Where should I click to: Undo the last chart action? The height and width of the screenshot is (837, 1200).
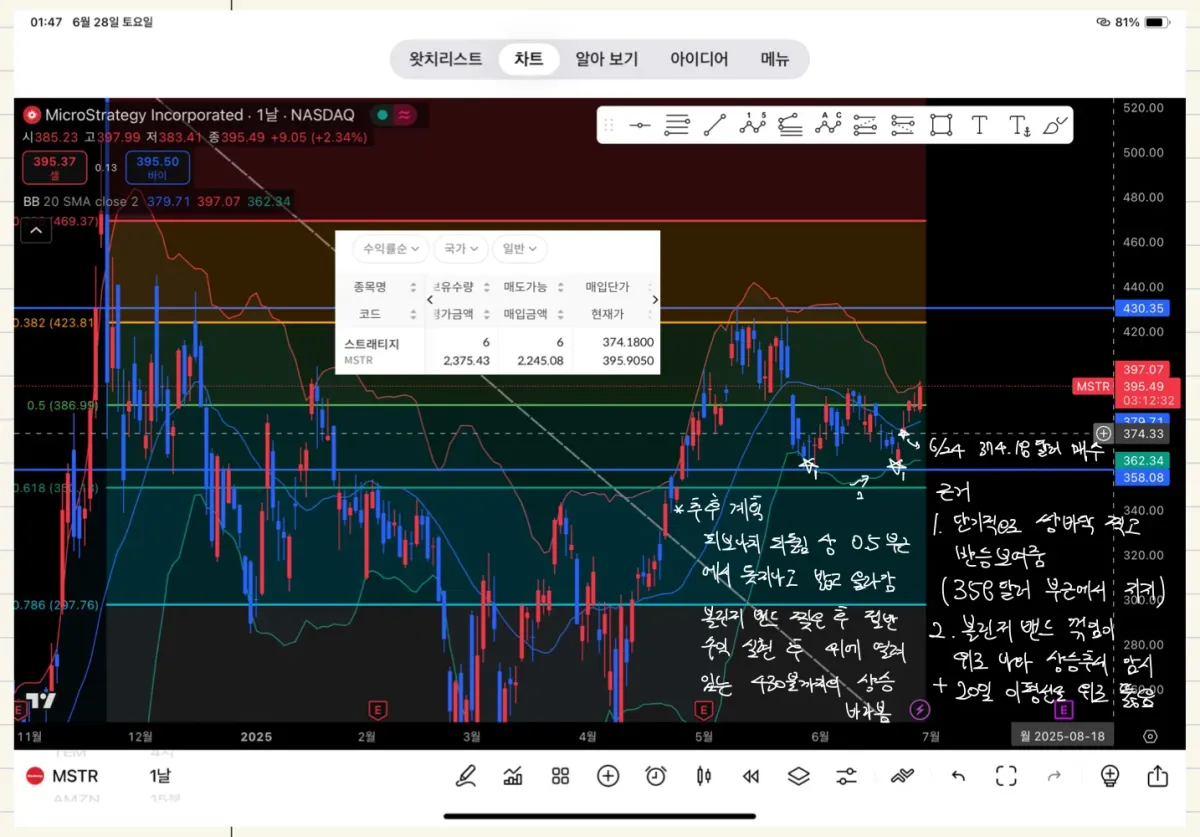point(958,776)
